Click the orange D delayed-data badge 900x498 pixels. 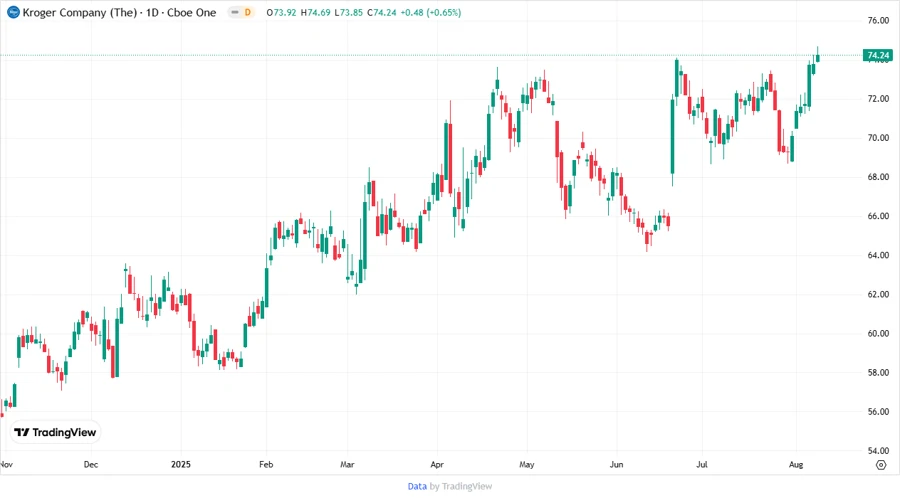247,12
